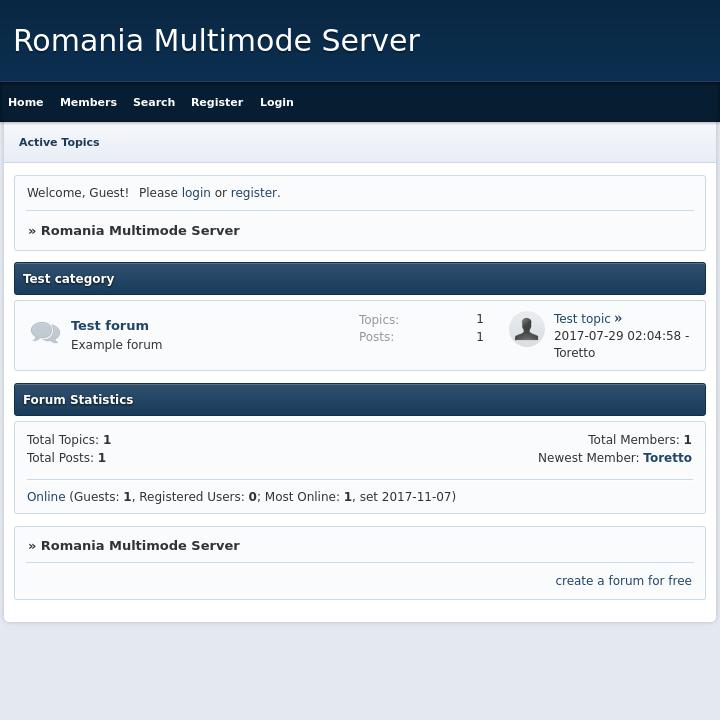Click the Online users link
Image resolution: width=720 pixels, height=720 pixels.
tap(46, 497)
